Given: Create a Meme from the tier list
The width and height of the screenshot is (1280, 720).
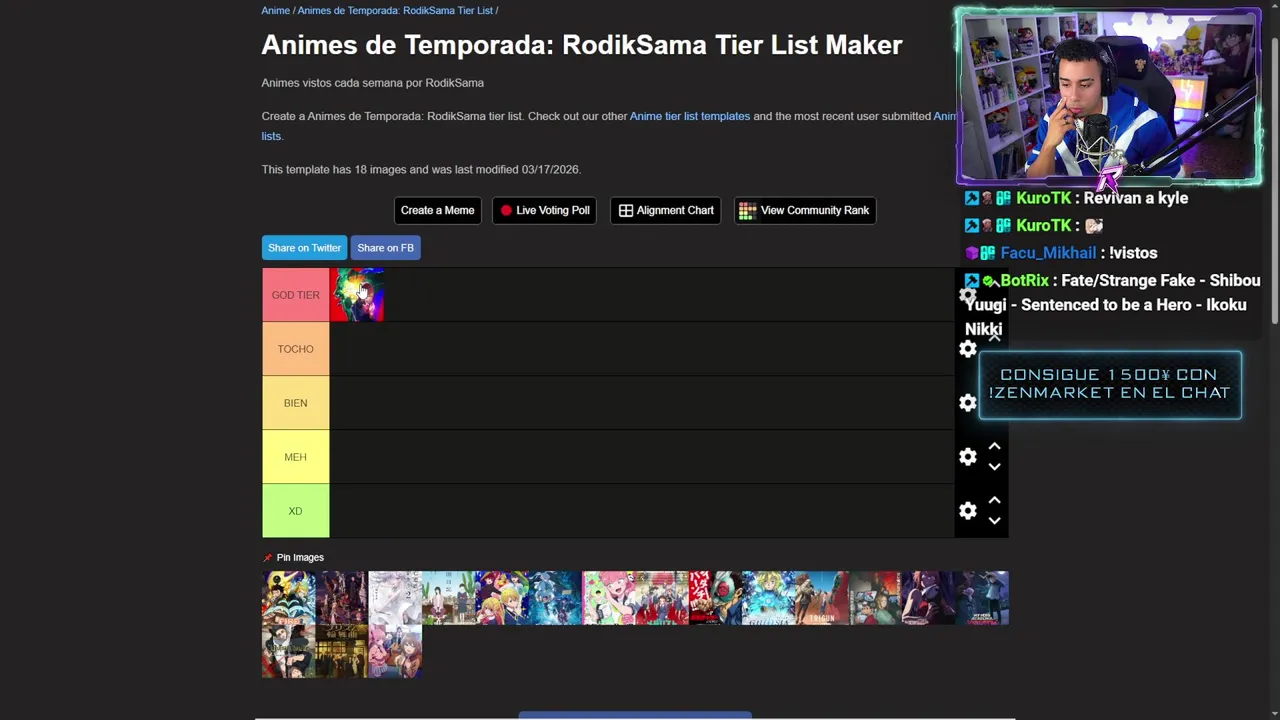Looking at the screenshot, I should point(437,210).
